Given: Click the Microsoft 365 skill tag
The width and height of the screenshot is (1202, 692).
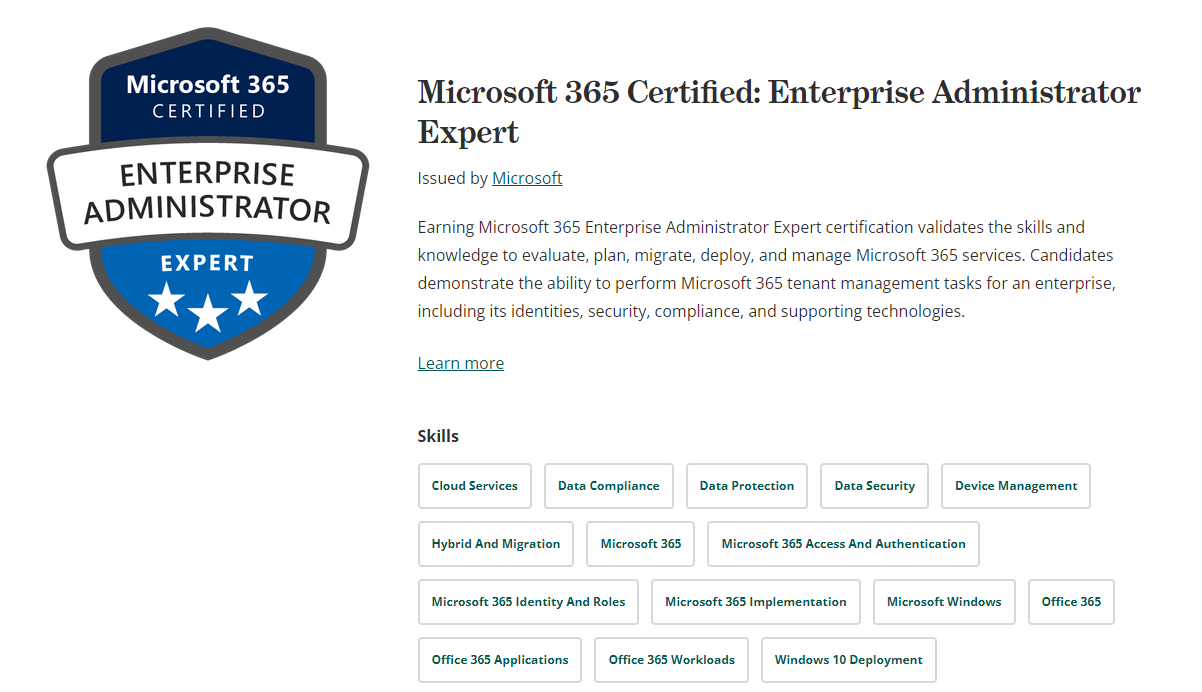Looking at the screenshot, I should [x=640, y=544].
